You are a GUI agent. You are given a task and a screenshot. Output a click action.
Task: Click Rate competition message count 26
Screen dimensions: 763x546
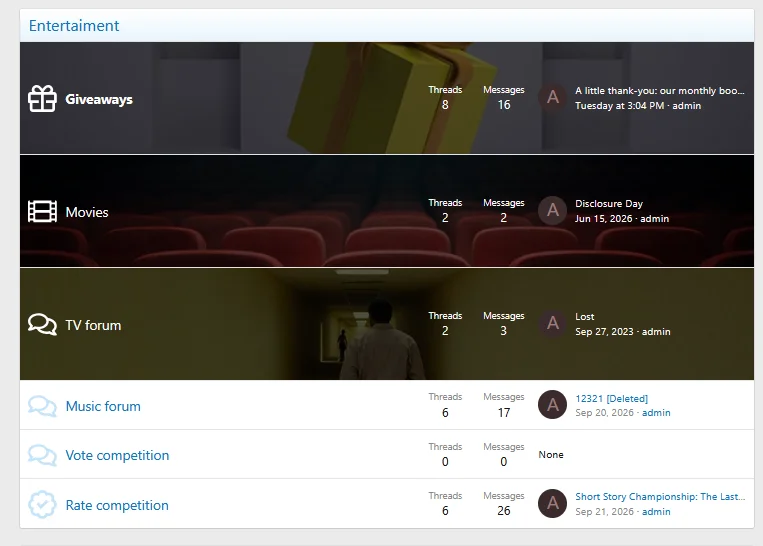(504, 510)
